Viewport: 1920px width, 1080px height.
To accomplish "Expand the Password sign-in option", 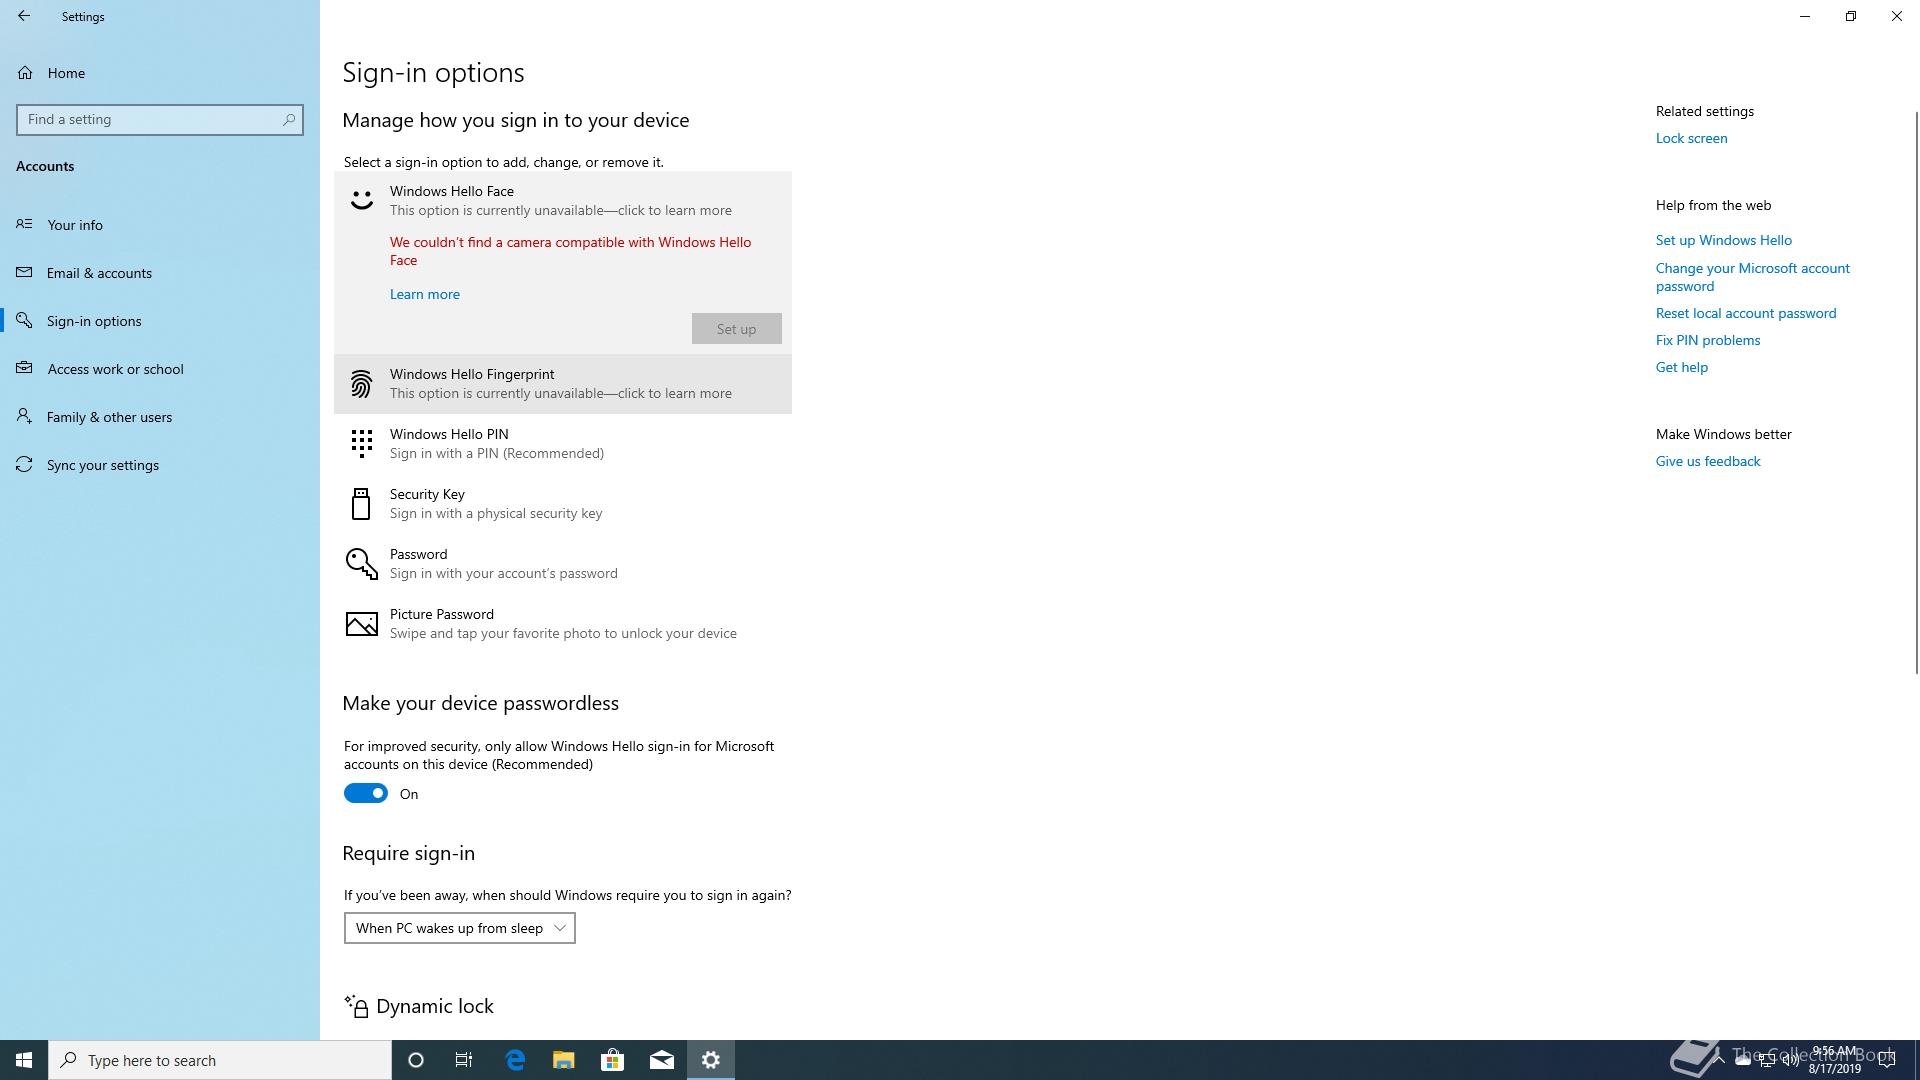I will [563, 563].
